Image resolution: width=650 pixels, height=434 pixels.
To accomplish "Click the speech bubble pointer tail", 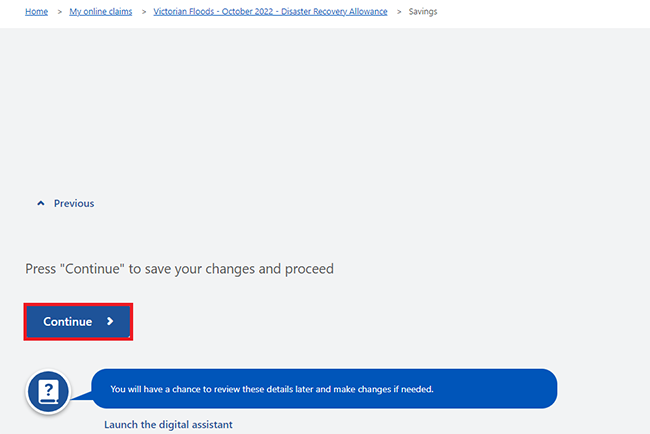I will pyautogui.click(x=81, y=395).
